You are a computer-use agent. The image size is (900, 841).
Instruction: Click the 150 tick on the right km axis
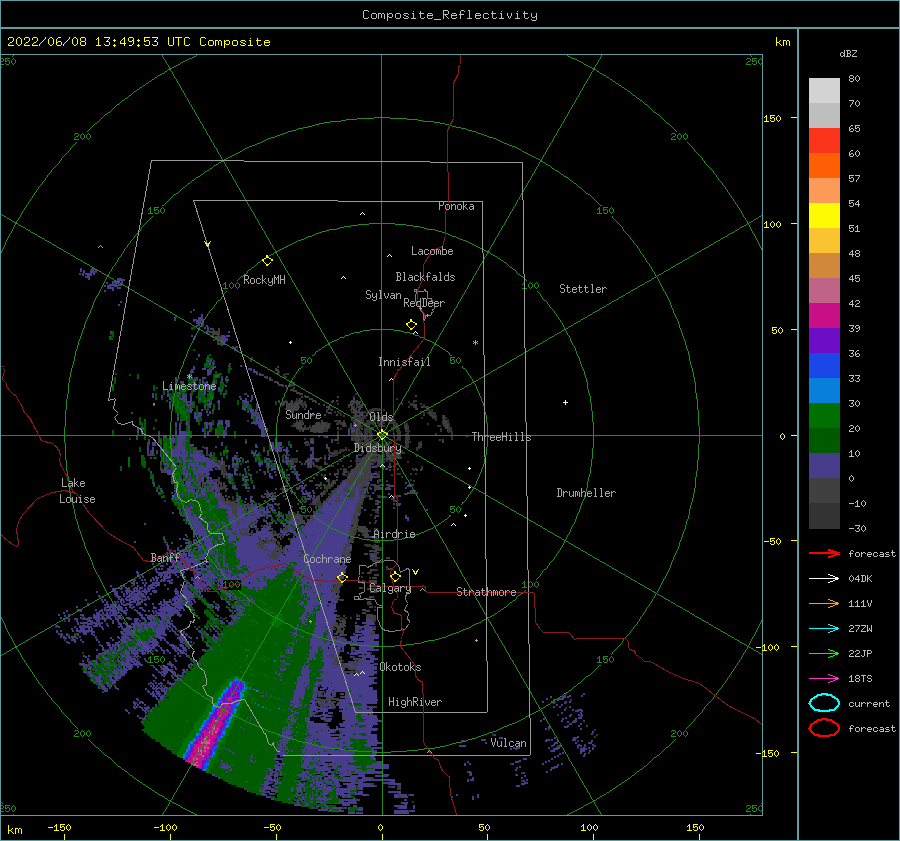(x=772, y=118)
